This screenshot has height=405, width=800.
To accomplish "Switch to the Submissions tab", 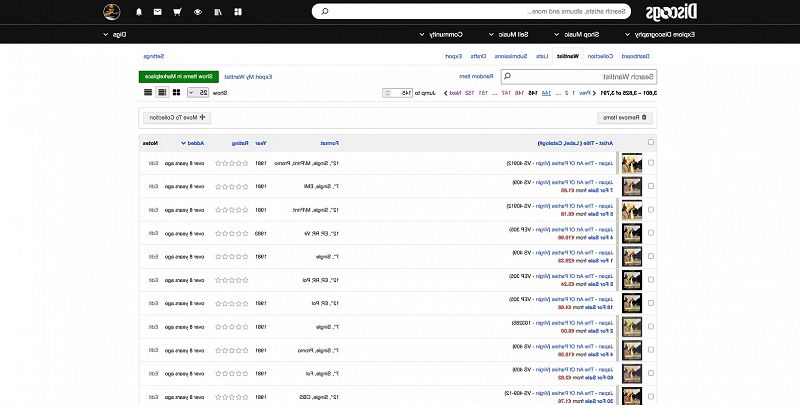I will 511,56.
